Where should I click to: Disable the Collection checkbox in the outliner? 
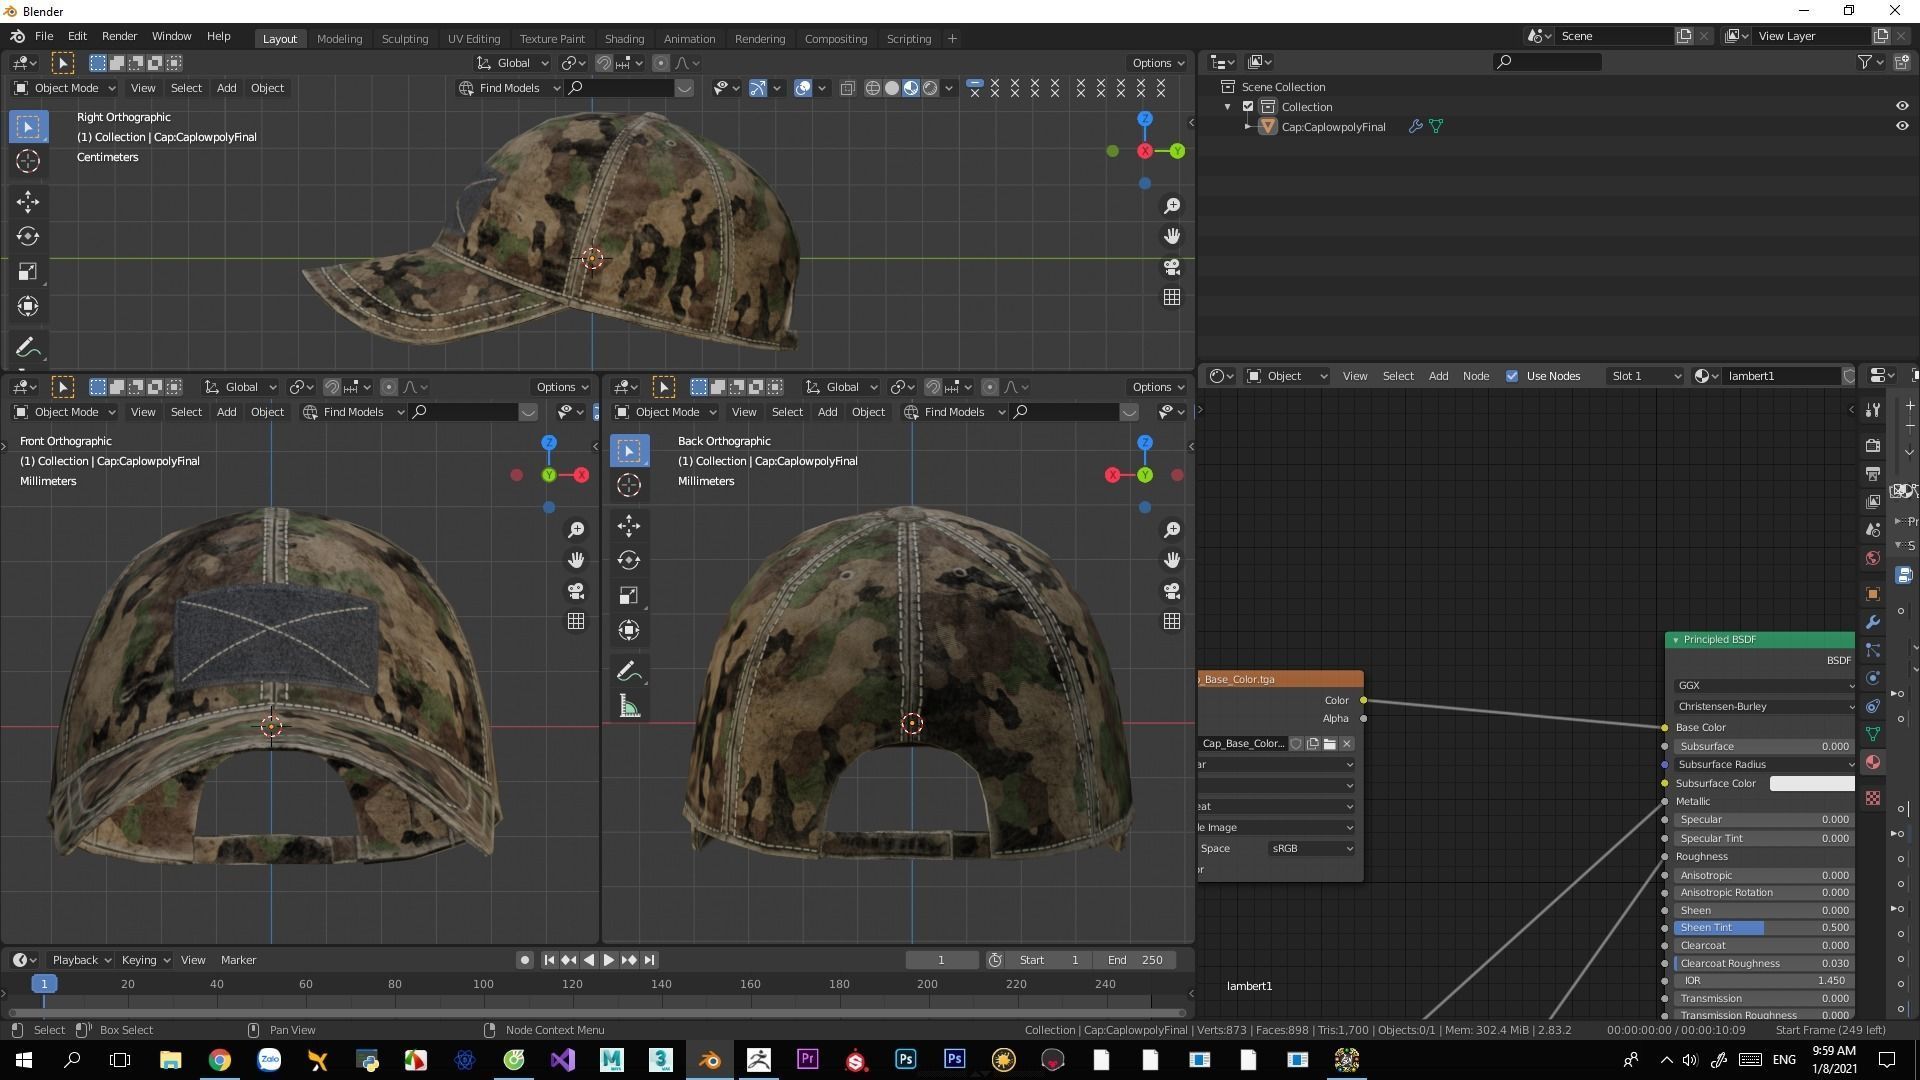[x=1248, y=106]
